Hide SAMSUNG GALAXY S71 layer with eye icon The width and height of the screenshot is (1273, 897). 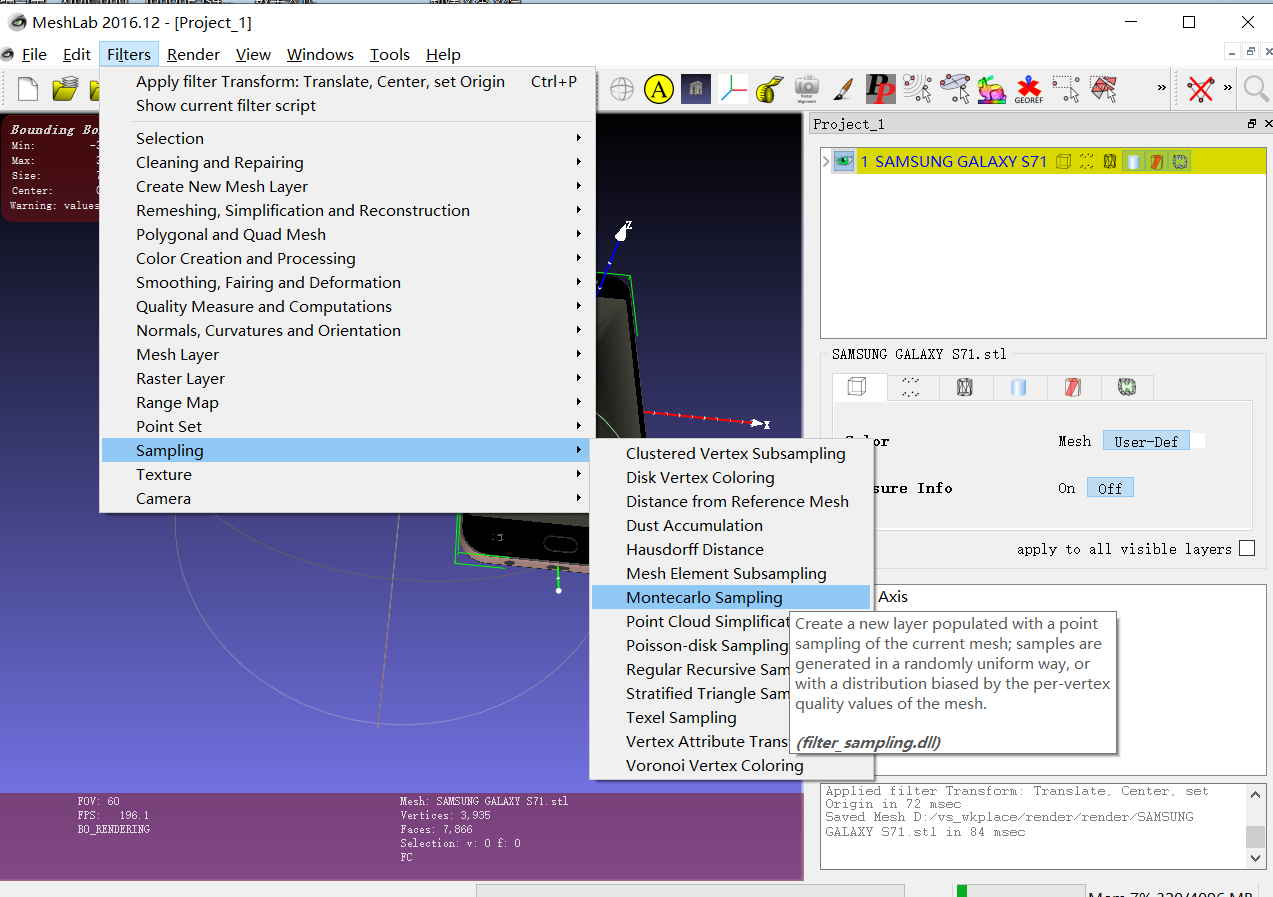[x=844, y=161]
